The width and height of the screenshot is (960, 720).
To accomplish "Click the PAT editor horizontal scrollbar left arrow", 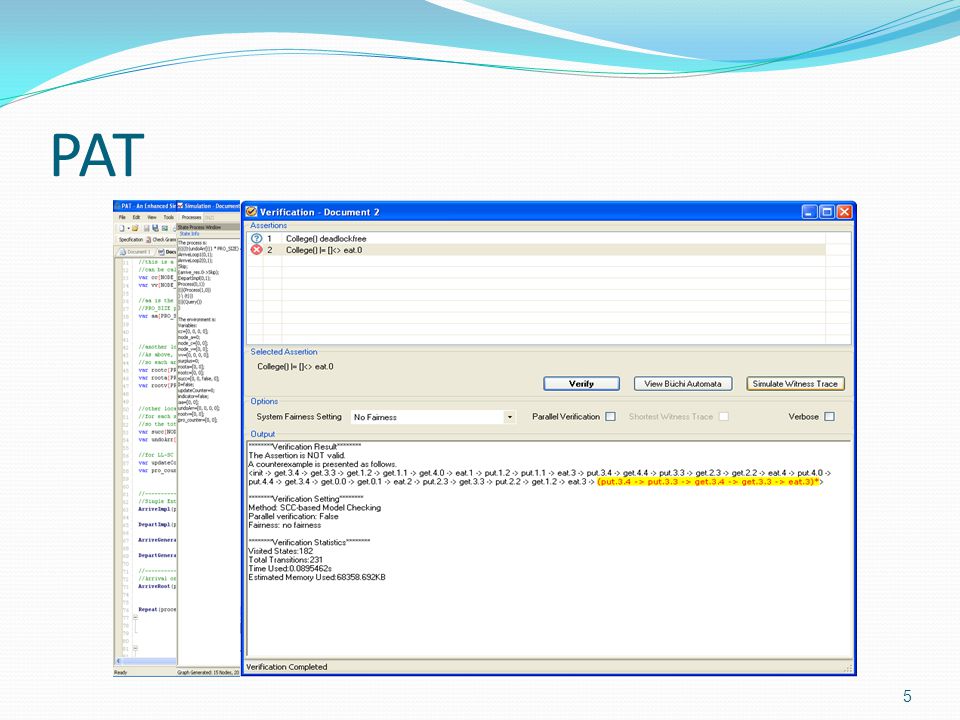I will (118, 661).
